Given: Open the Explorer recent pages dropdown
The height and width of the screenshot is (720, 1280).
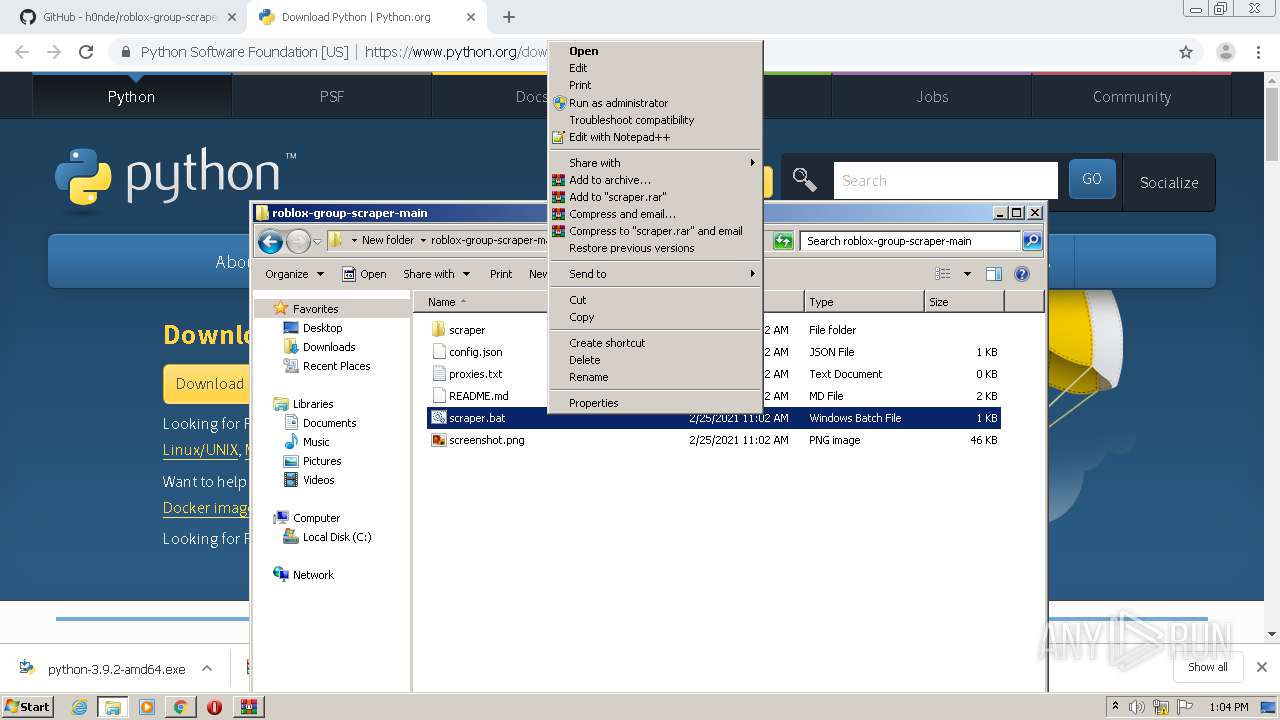Looking at the screenshot, I should pyautogui.click(x=317, y=241).
